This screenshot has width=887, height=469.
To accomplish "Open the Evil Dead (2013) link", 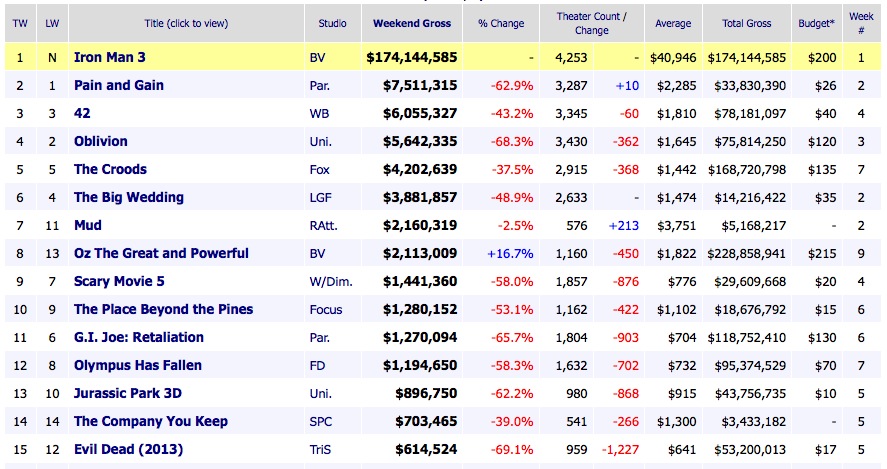I will (x=128, y=449).
